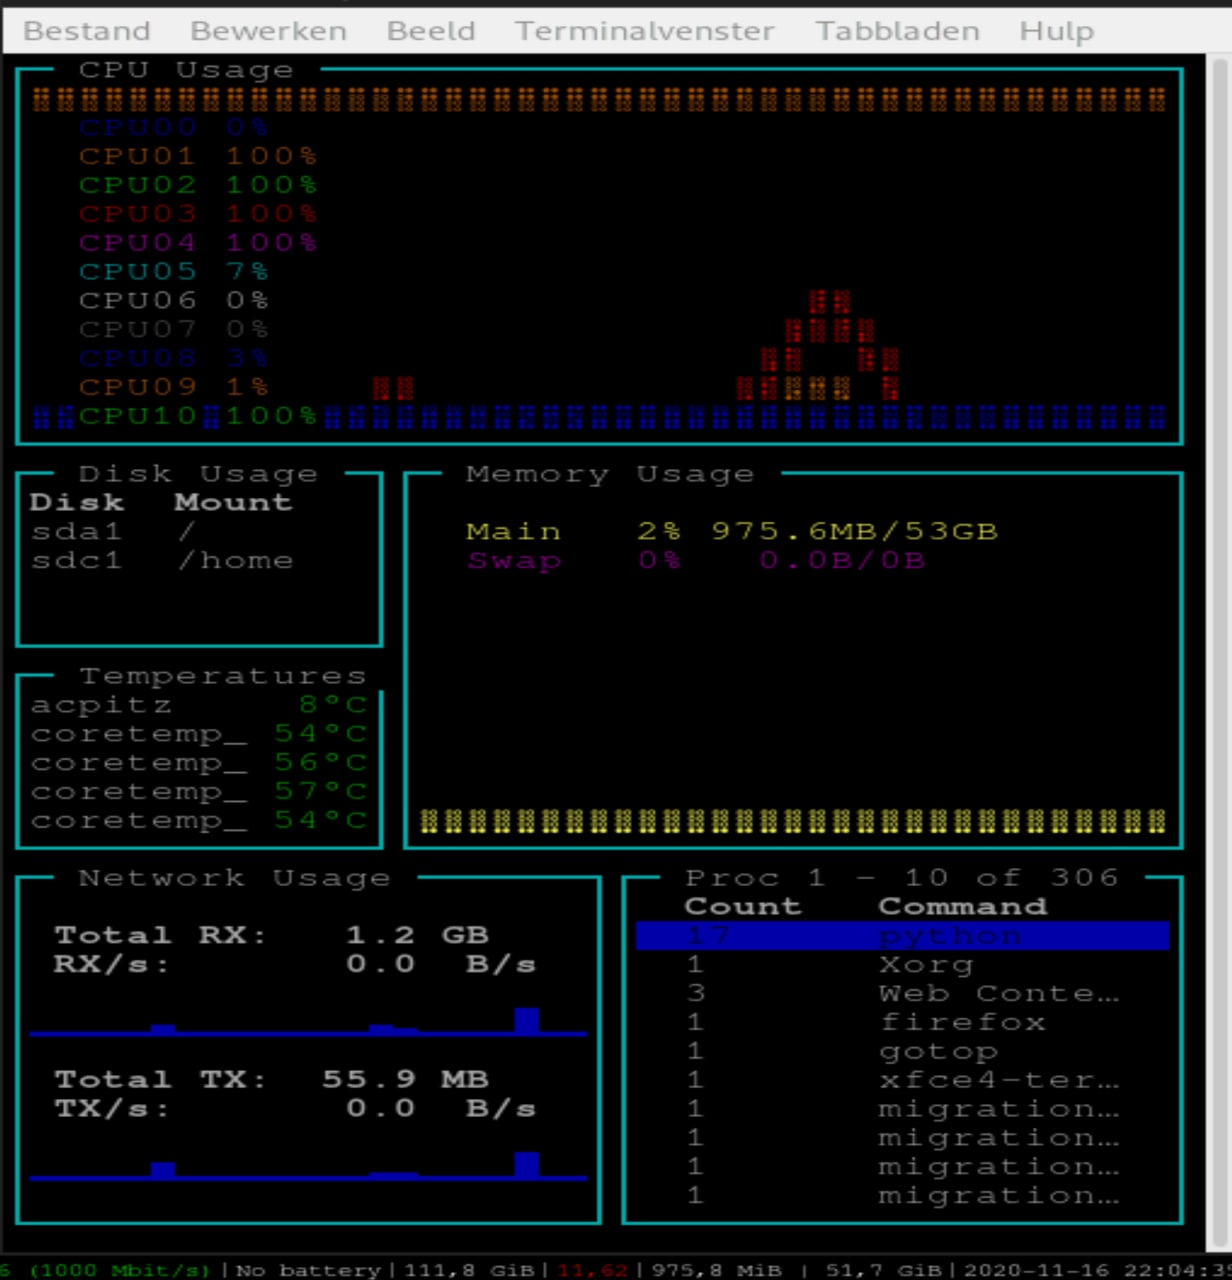Open the Bewerken menu
1232x1280 pixels.
pyautogui.click(x=268, y=31)
